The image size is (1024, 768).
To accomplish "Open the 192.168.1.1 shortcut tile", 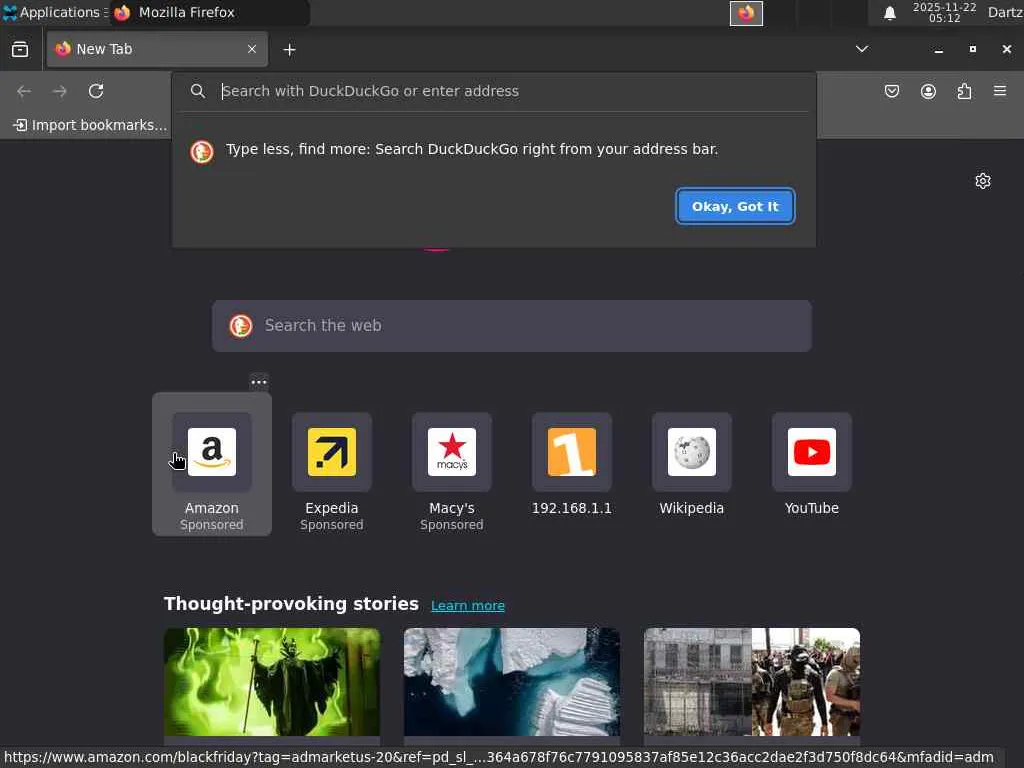I will coord(572,465).
